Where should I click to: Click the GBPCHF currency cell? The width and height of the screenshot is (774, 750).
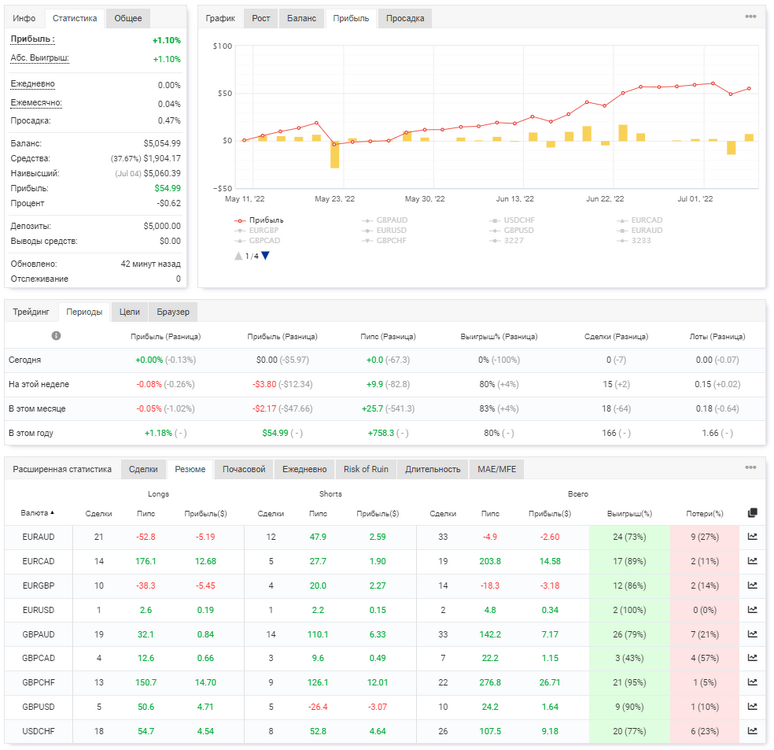(39, 682)
